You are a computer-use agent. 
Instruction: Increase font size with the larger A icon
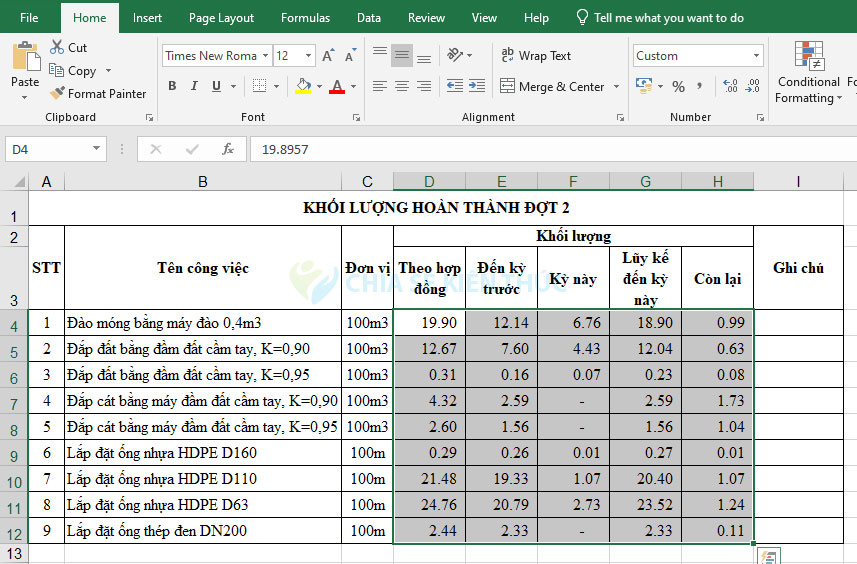coord(328,56)
